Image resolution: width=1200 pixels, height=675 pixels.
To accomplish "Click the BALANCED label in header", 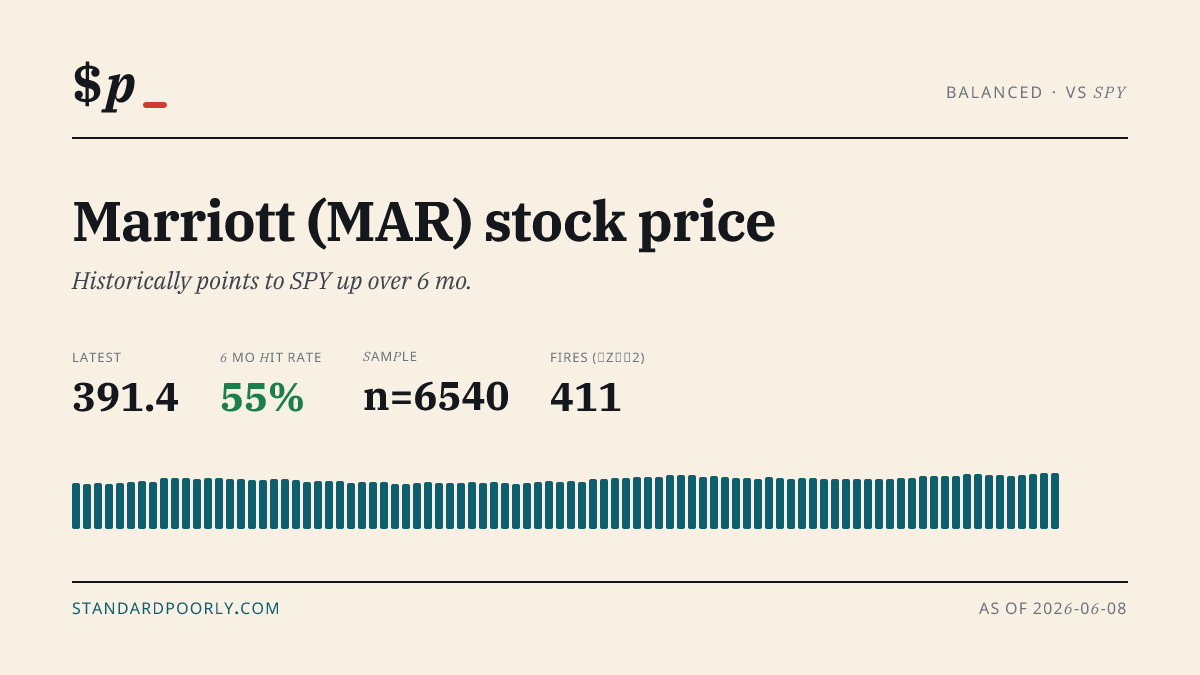I will click(994, 92).
